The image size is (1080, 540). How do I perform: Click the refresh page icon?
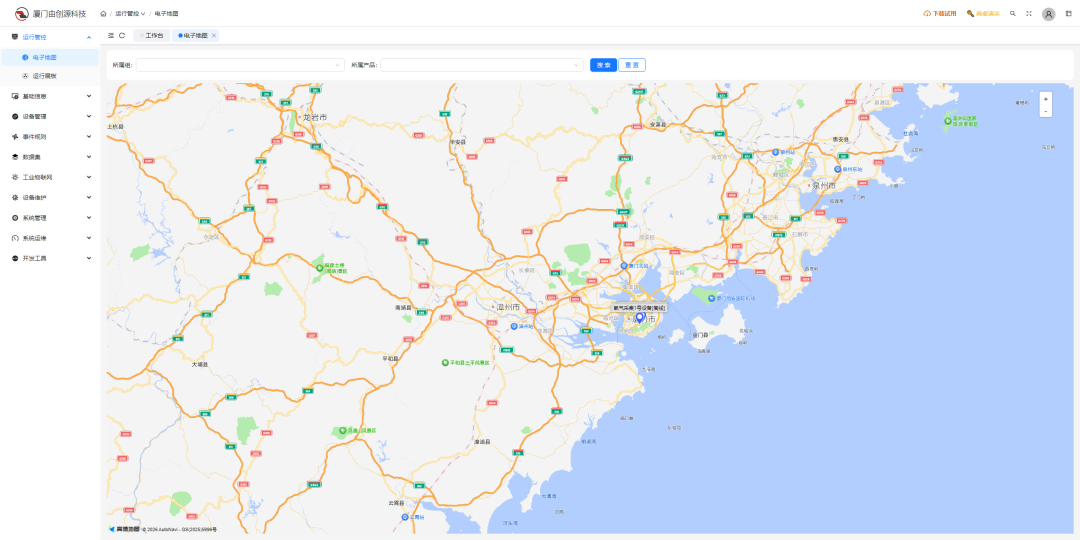[x=122, y=35]
